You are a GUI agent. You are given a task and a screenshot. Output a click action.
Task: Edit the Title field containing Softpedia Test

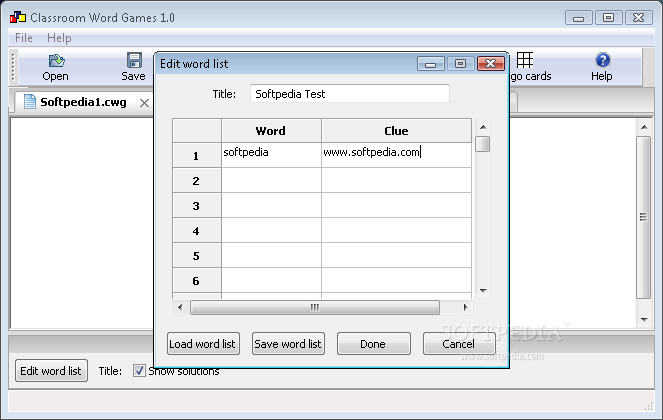[350, 93]
